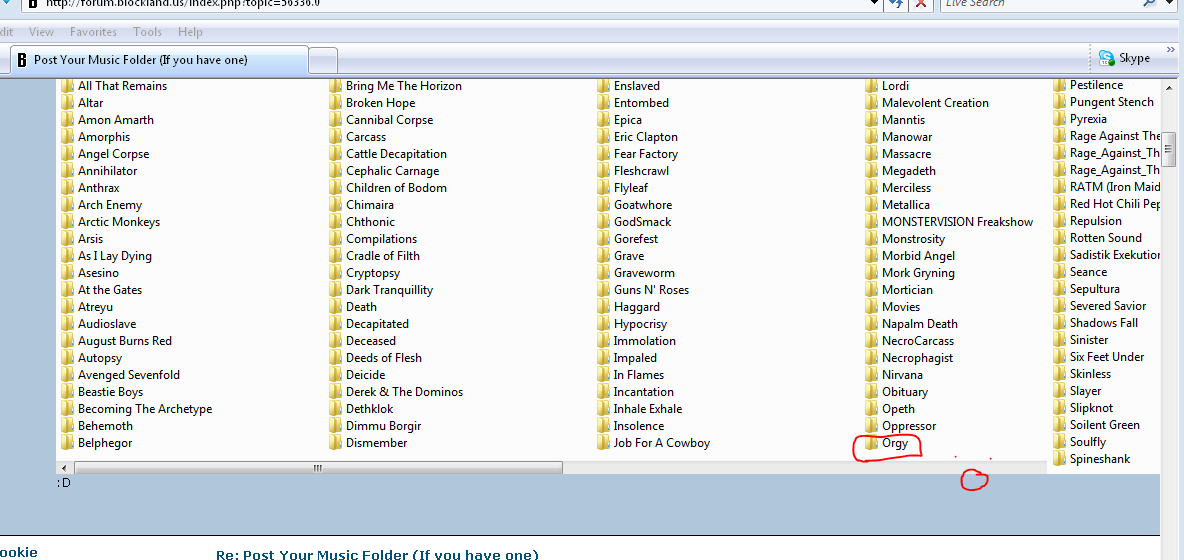Open the Favorites menu
This screenshot has width=1184, height=560.
(x=93, y=32)
